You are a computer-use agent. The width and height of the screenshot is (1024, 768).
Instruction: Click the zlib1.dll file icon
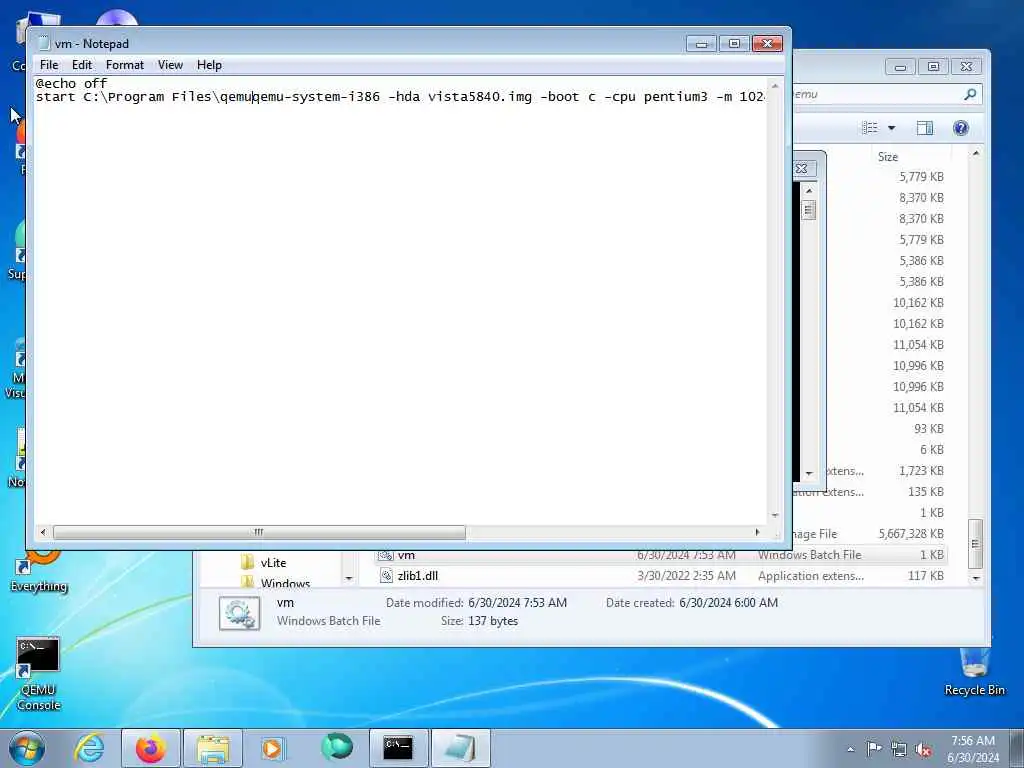[x=386, y=576]
